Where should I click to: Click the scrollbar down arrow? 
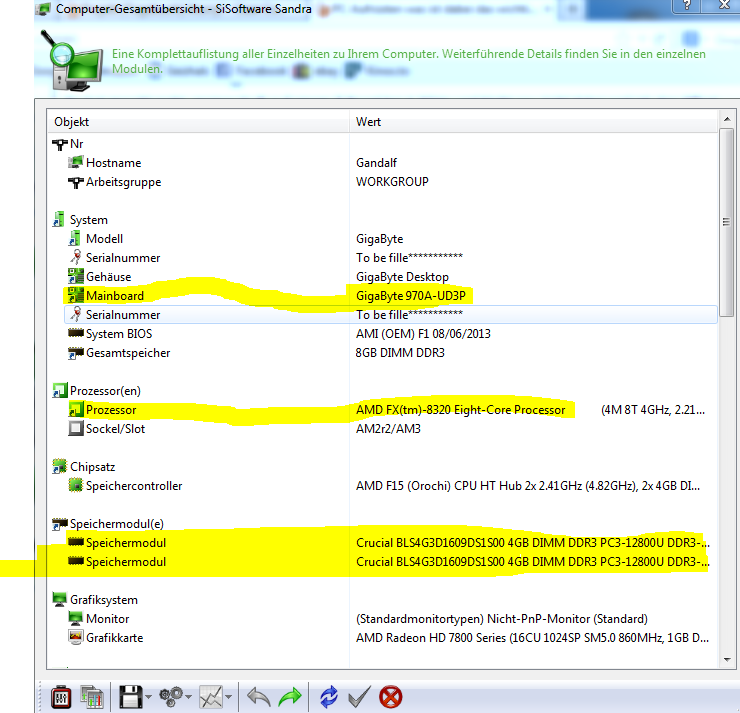[727, 660]
